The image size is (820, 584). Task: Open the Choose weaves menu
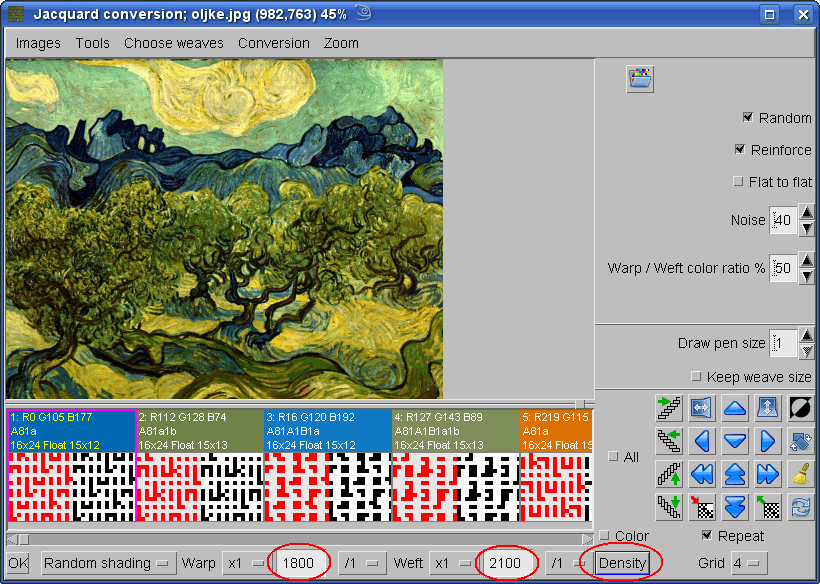[173, 43]
